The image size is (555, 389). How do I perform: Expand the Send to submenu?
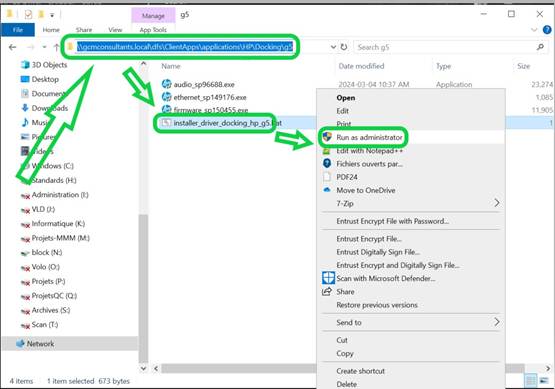[411, 322]
